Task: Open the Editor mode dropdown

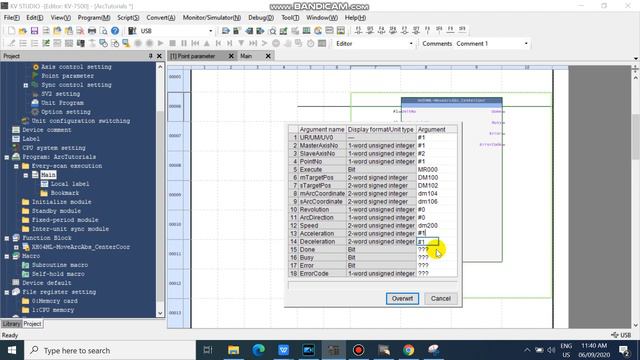Action: point(411,43)
